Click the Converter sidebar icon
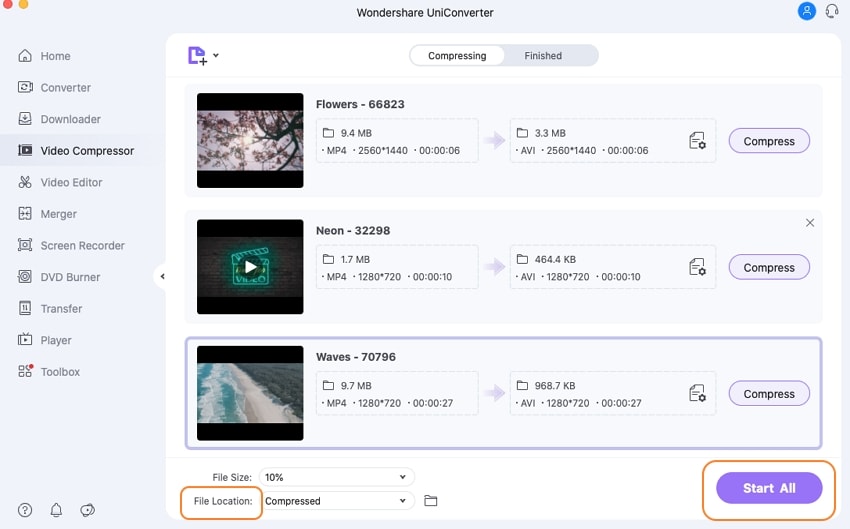Image resolution: width=850 pixels, height=529 pixels. (25, 87)
